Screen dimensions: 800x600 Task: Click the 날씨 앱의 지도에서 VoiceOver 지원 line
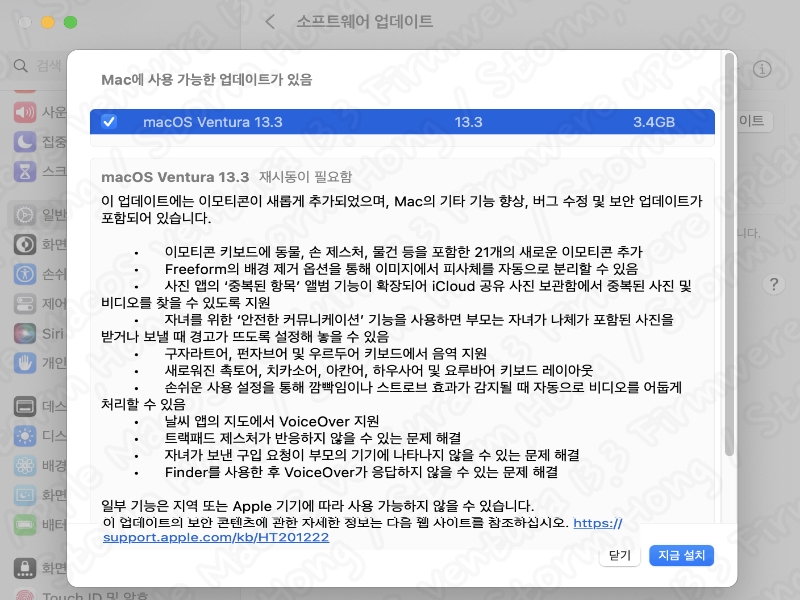(x=271, y=421)
